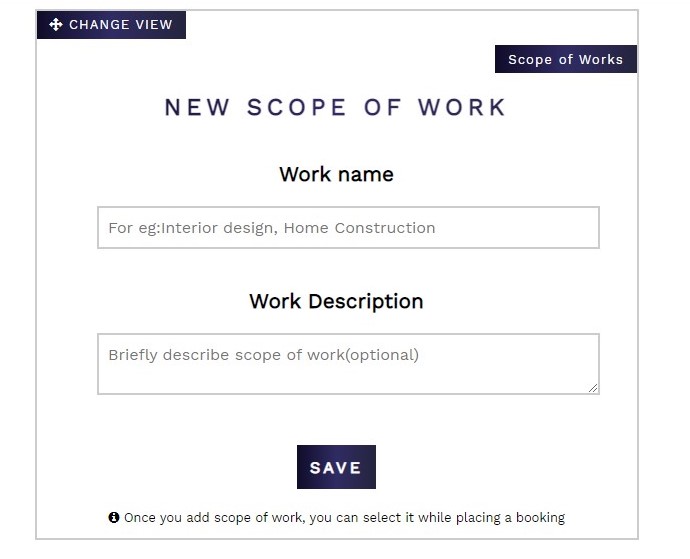Go to the Scope of Works list
The width and height of the screenshot is (690, 559).
[x=565, y=59]
